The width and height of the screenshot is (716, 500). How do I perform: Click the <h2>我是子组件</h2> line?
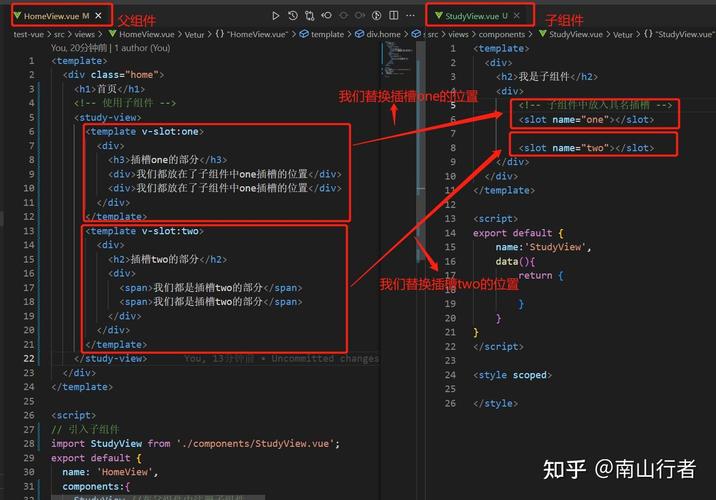click(547, 77)
